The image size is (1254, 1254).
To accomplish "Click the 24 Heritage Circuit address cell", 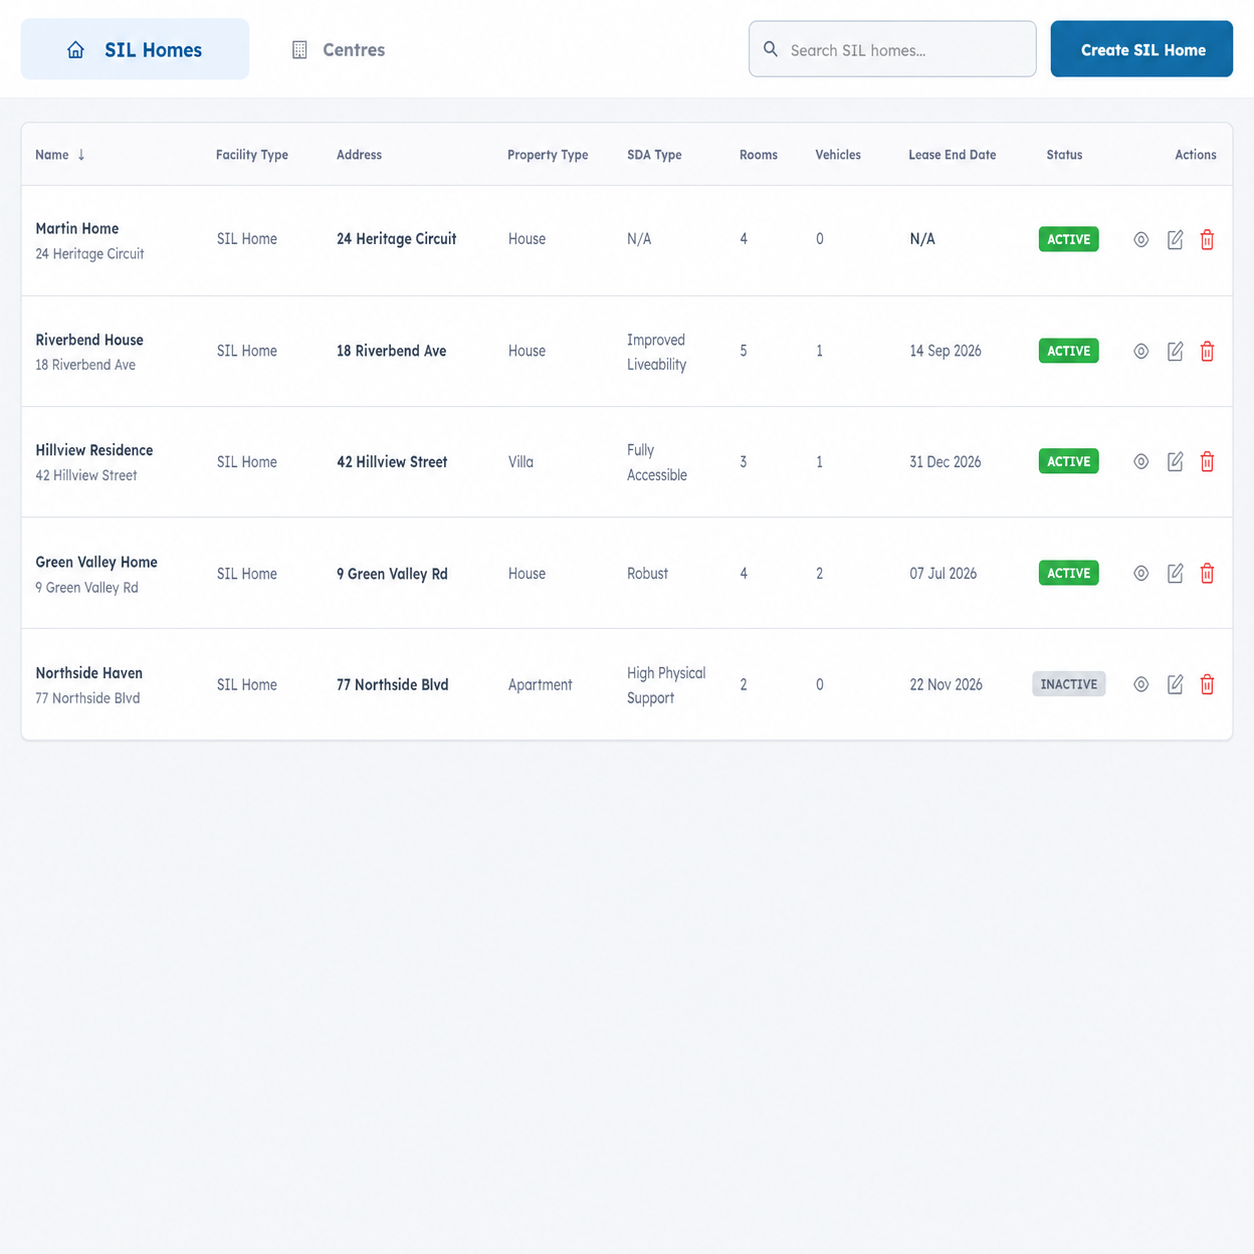I will pos(396,239).
